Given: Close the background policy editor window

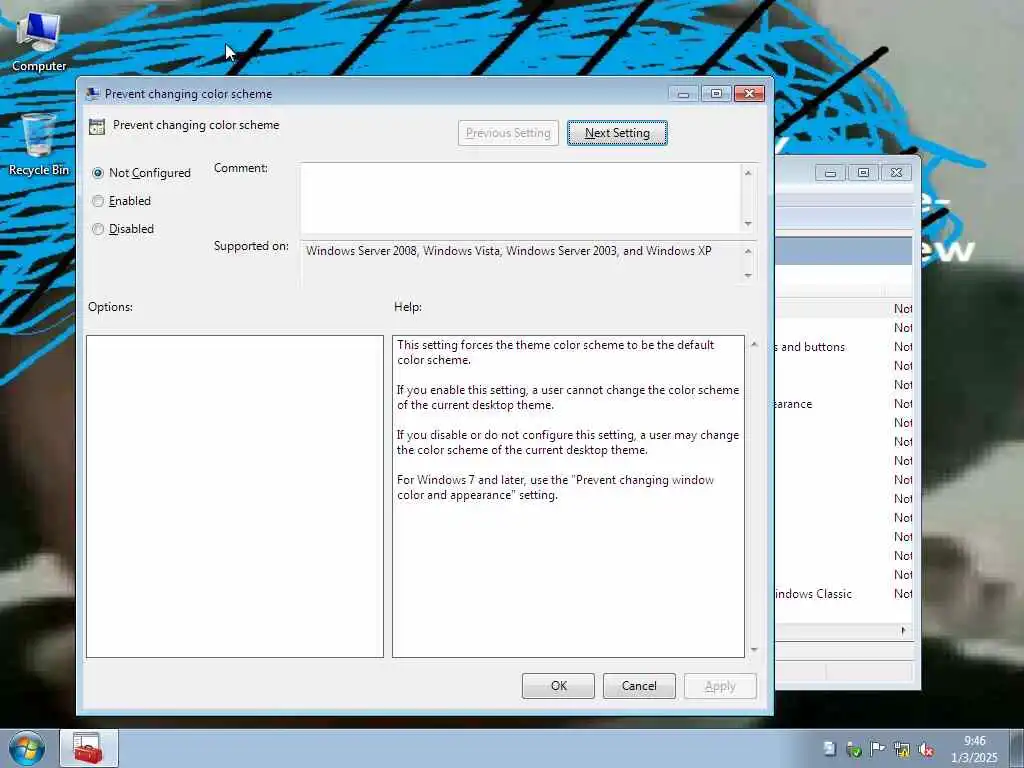Looking at the screenshot, I should click(896, 173).
